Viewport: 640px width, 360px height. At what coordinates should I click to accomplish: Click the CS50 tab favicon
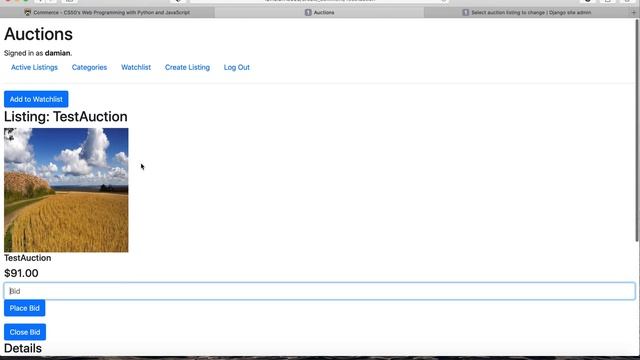[x=28, y=13]
